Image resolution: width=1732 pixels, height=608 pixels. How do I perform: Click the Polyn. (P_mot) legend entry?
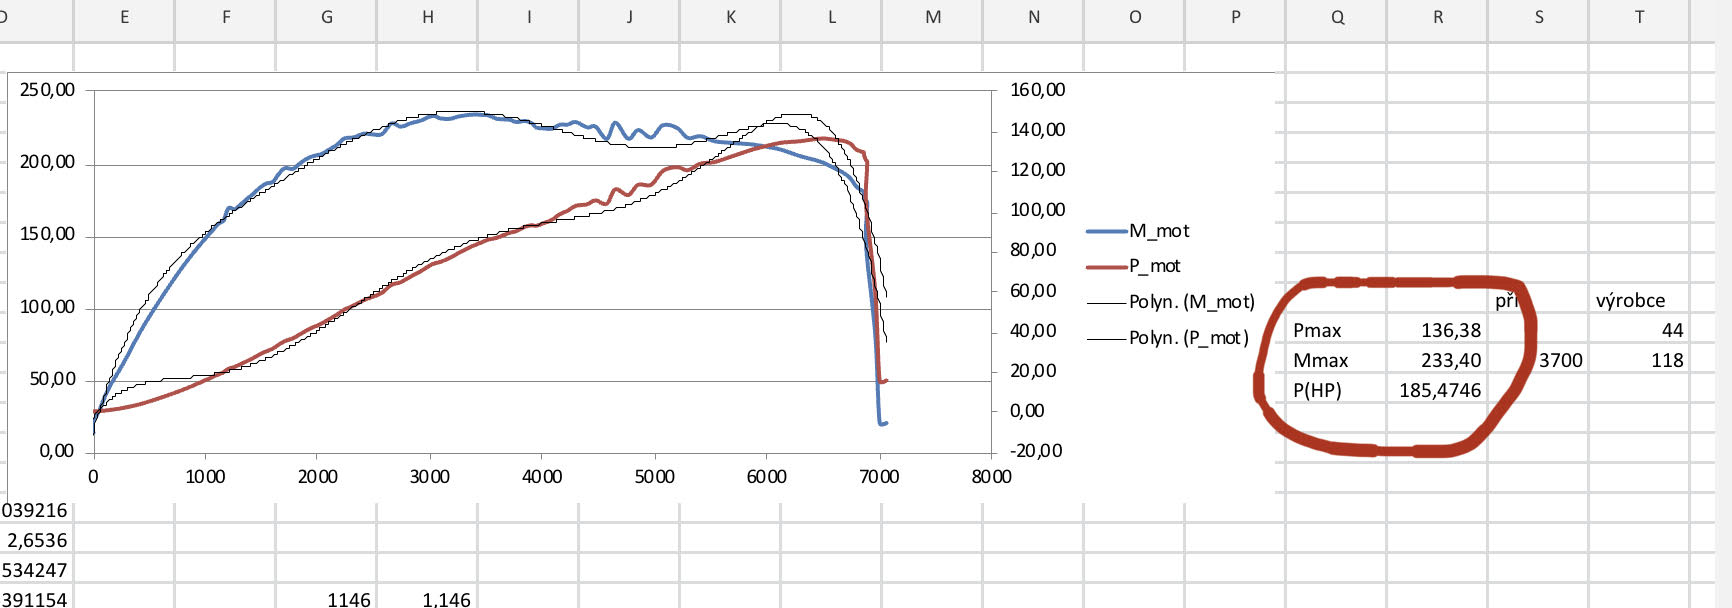click(1188, 338)
